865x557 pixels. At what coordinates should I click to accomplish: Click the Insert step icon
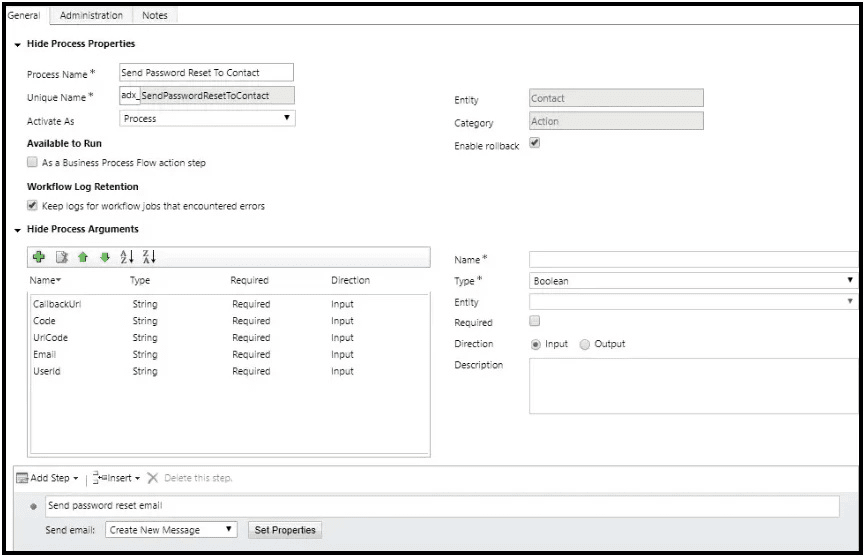click(x=99, y=478)
